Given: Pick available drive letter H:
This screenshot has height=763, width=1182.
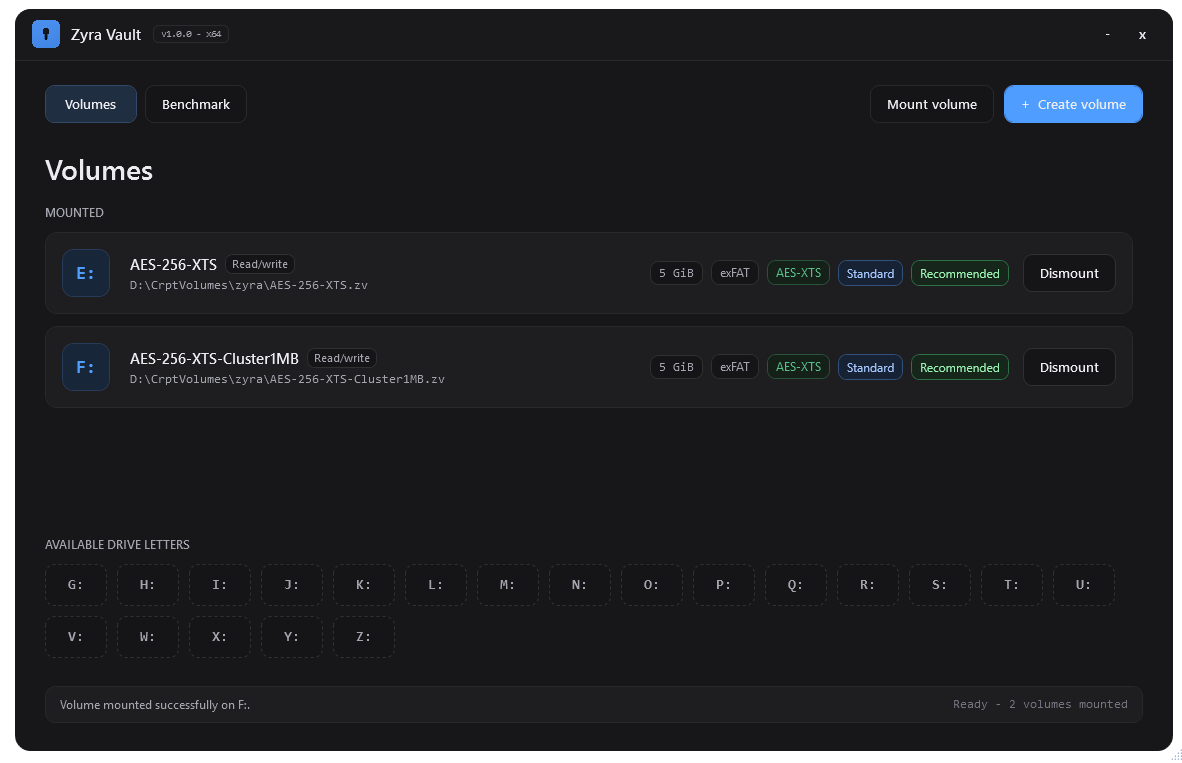Looking at the screenshot, I should [x=148, y=585].
